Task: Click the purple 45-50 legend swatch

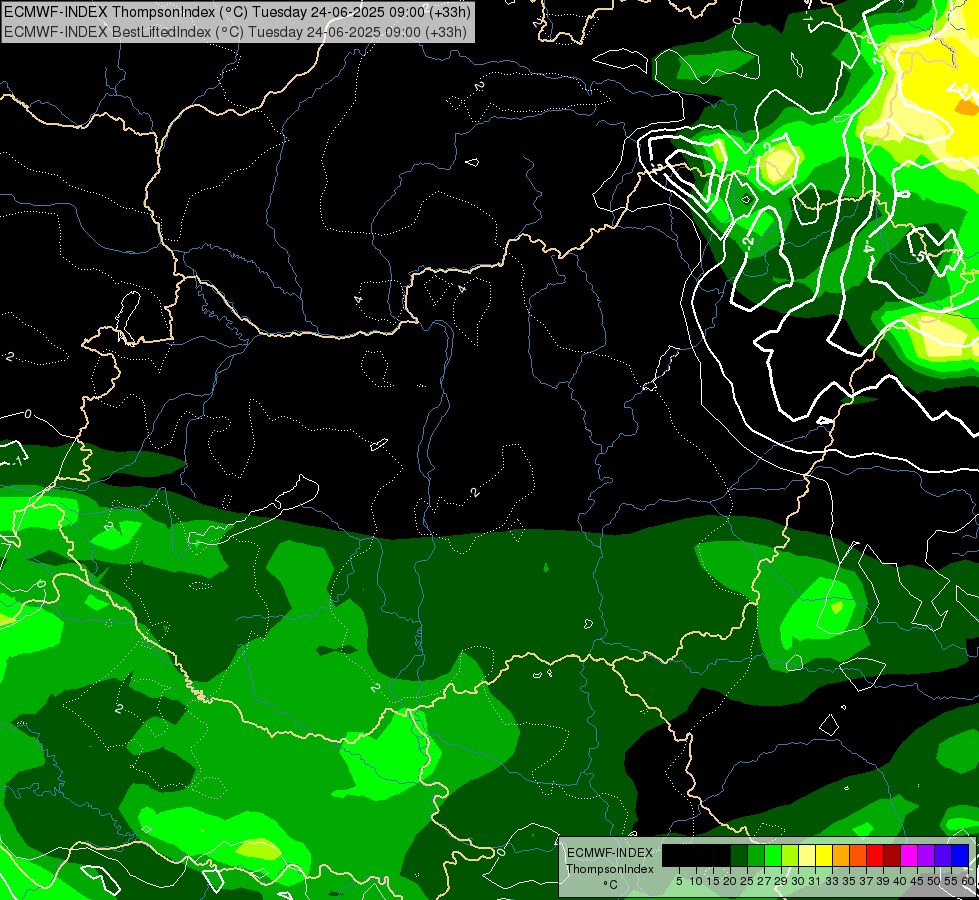Action: [926, 855]
